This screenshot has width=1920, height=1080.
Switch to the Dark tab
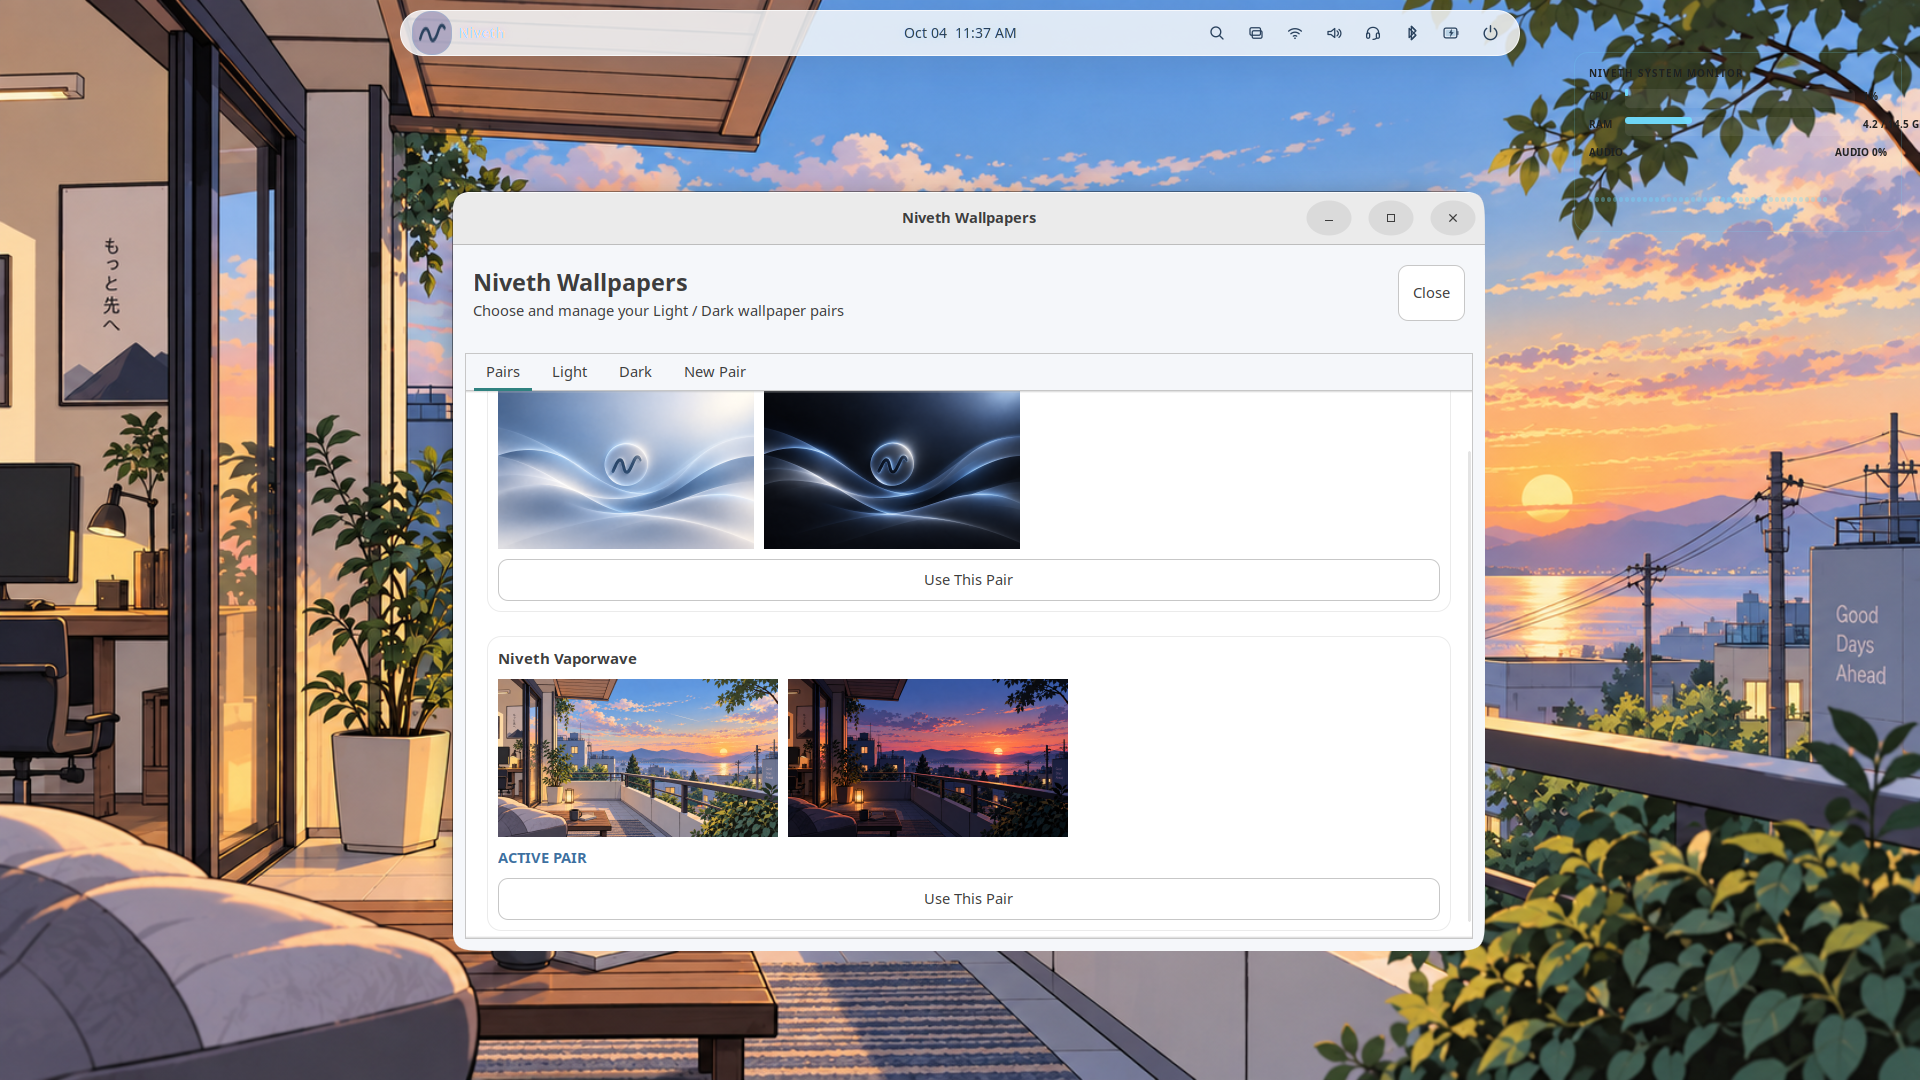pyautogui.click(x=635, y=372)
